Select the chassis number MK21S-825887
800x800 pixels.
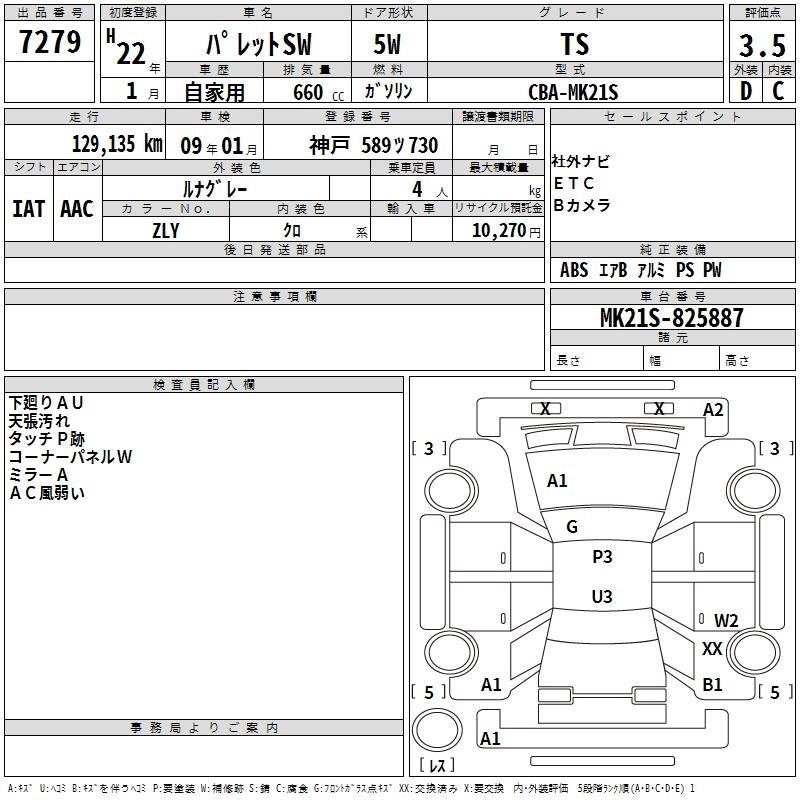(671, 318)
